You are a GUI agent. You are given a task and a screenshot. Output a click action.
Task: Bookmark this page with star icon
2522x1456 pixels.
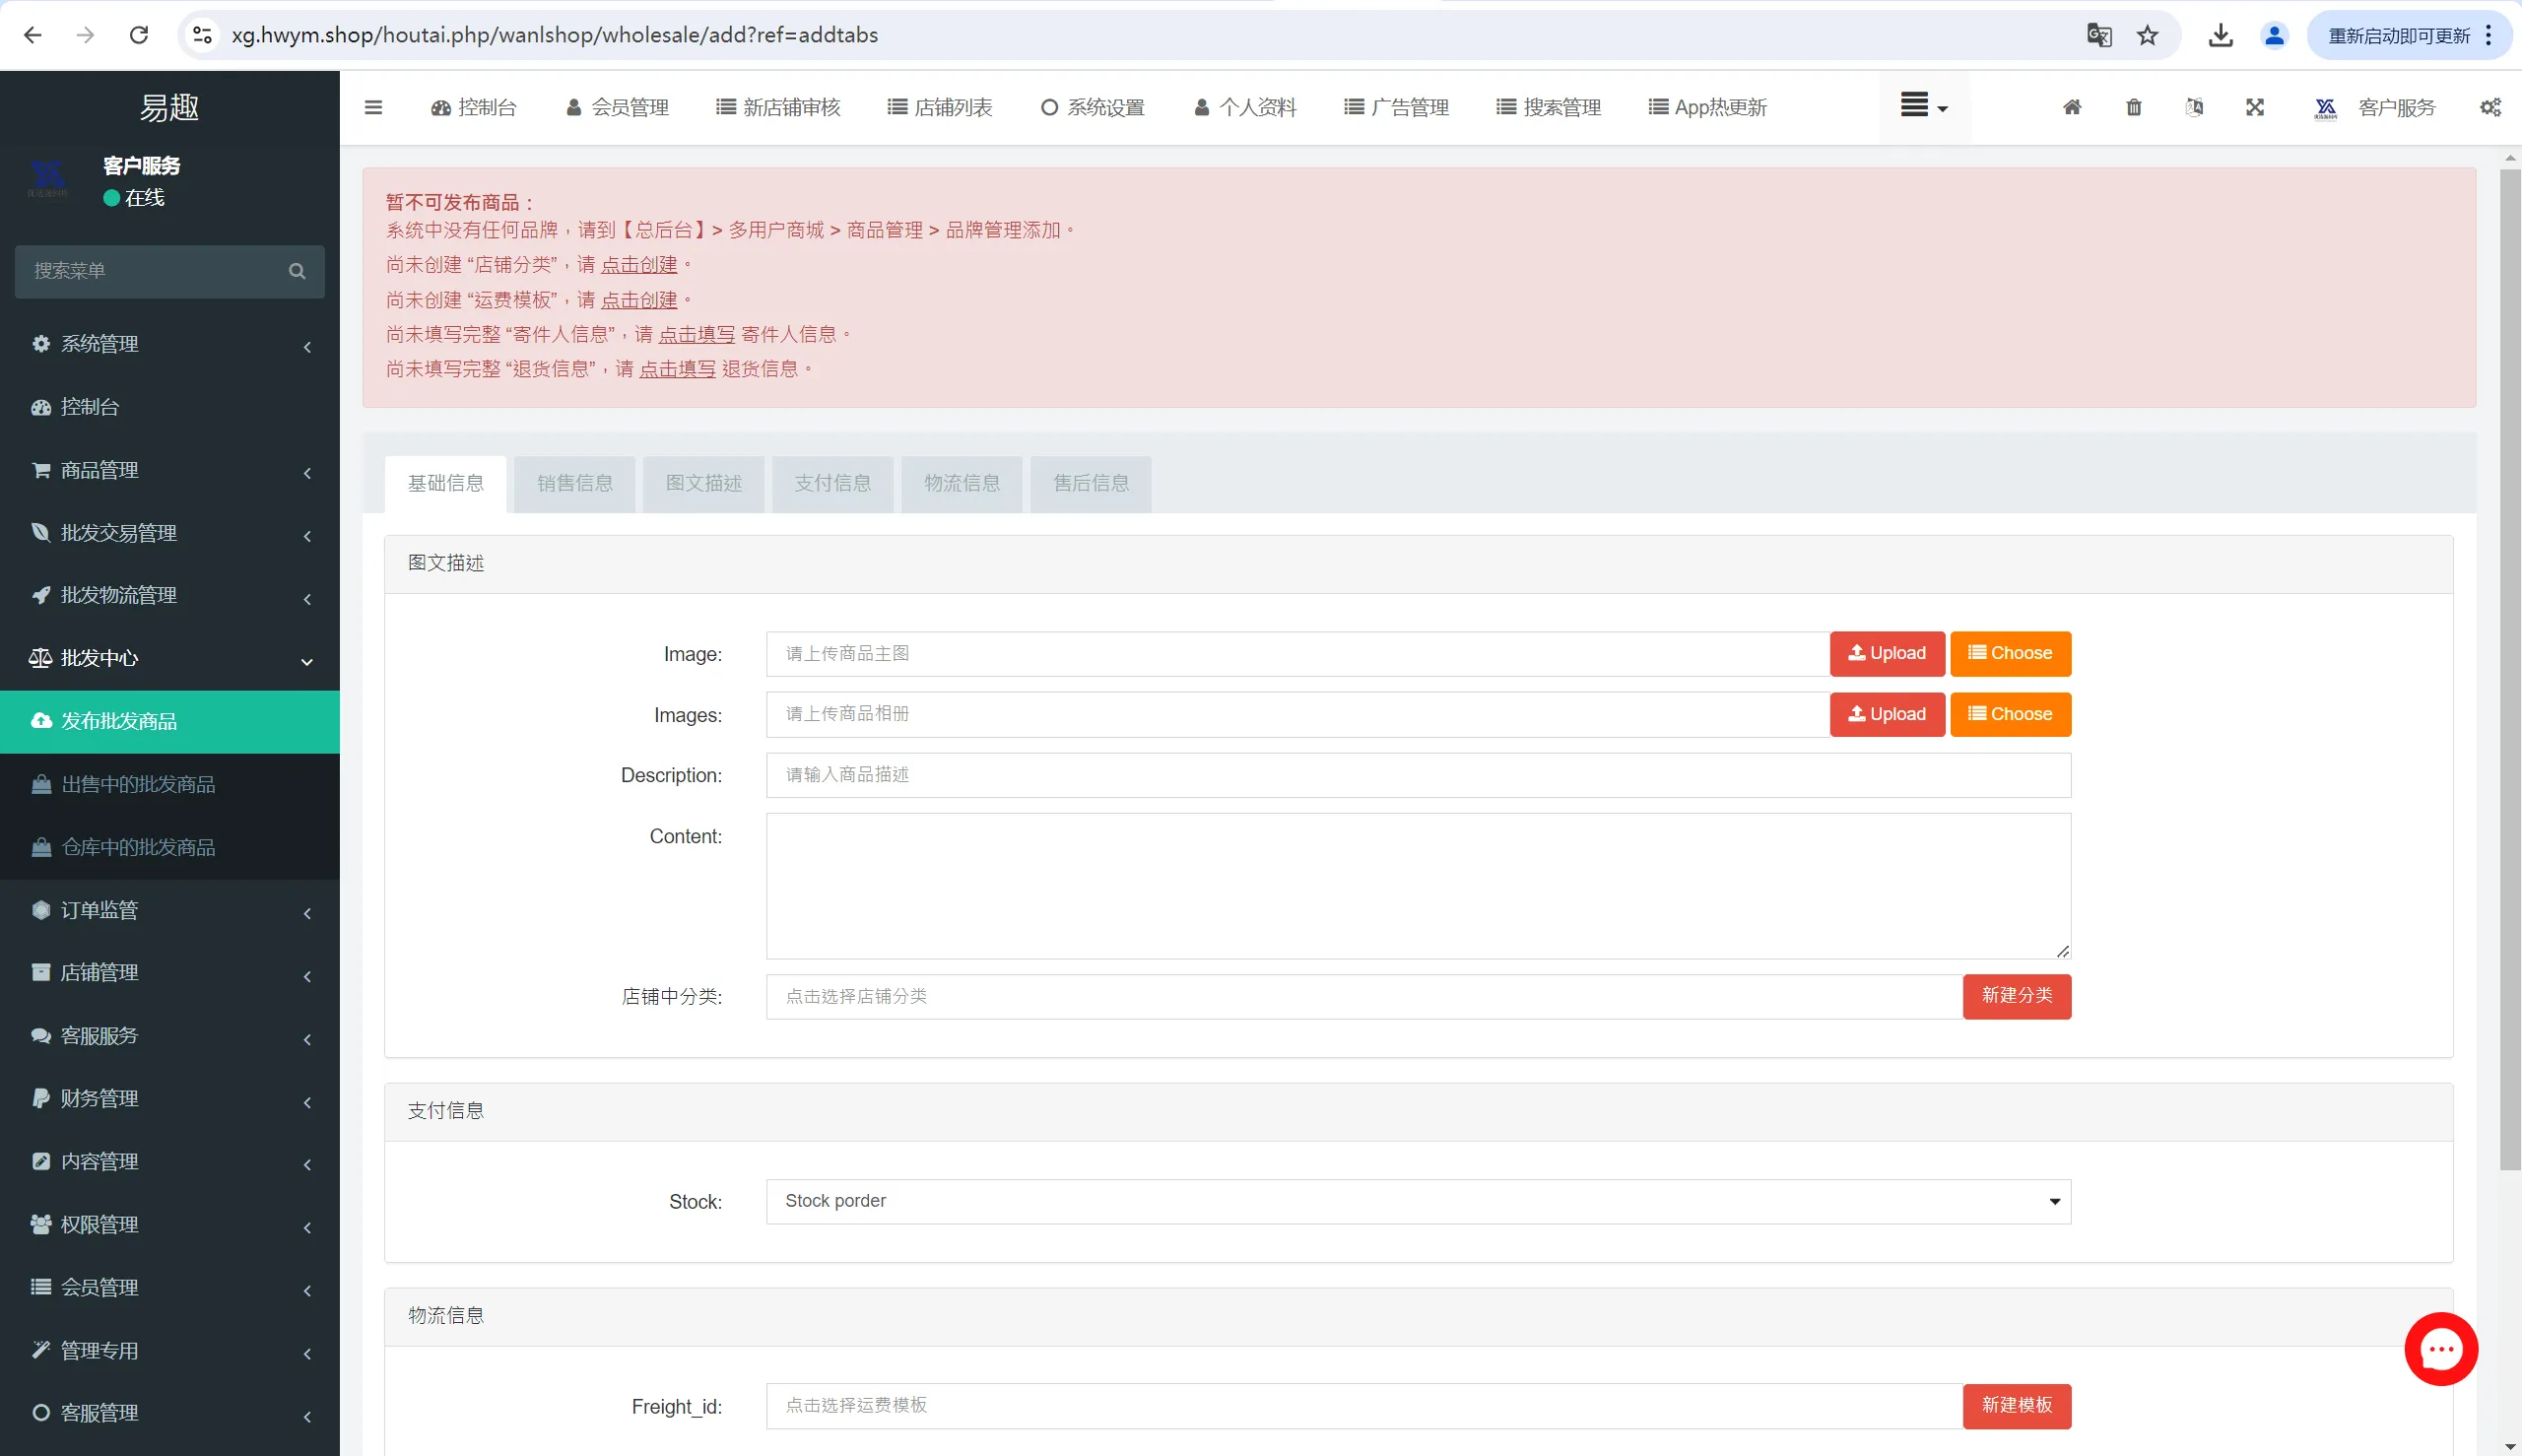point(2147,35)
